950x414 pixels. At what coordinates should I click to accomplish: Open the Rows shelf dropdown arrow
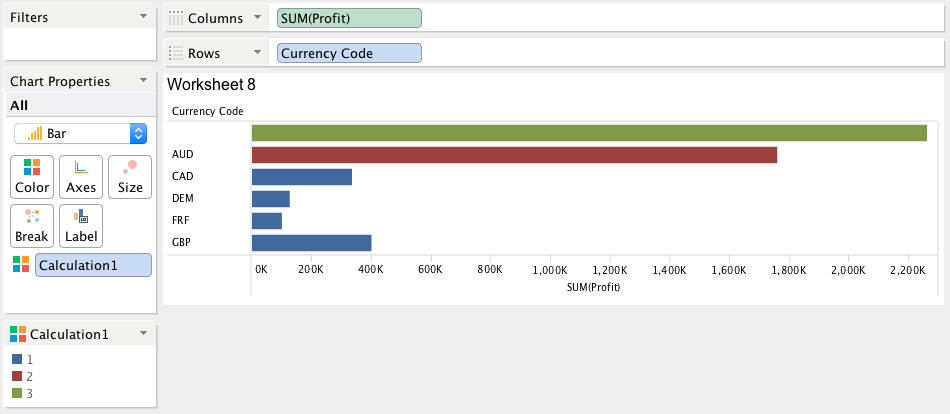(257, 53)
